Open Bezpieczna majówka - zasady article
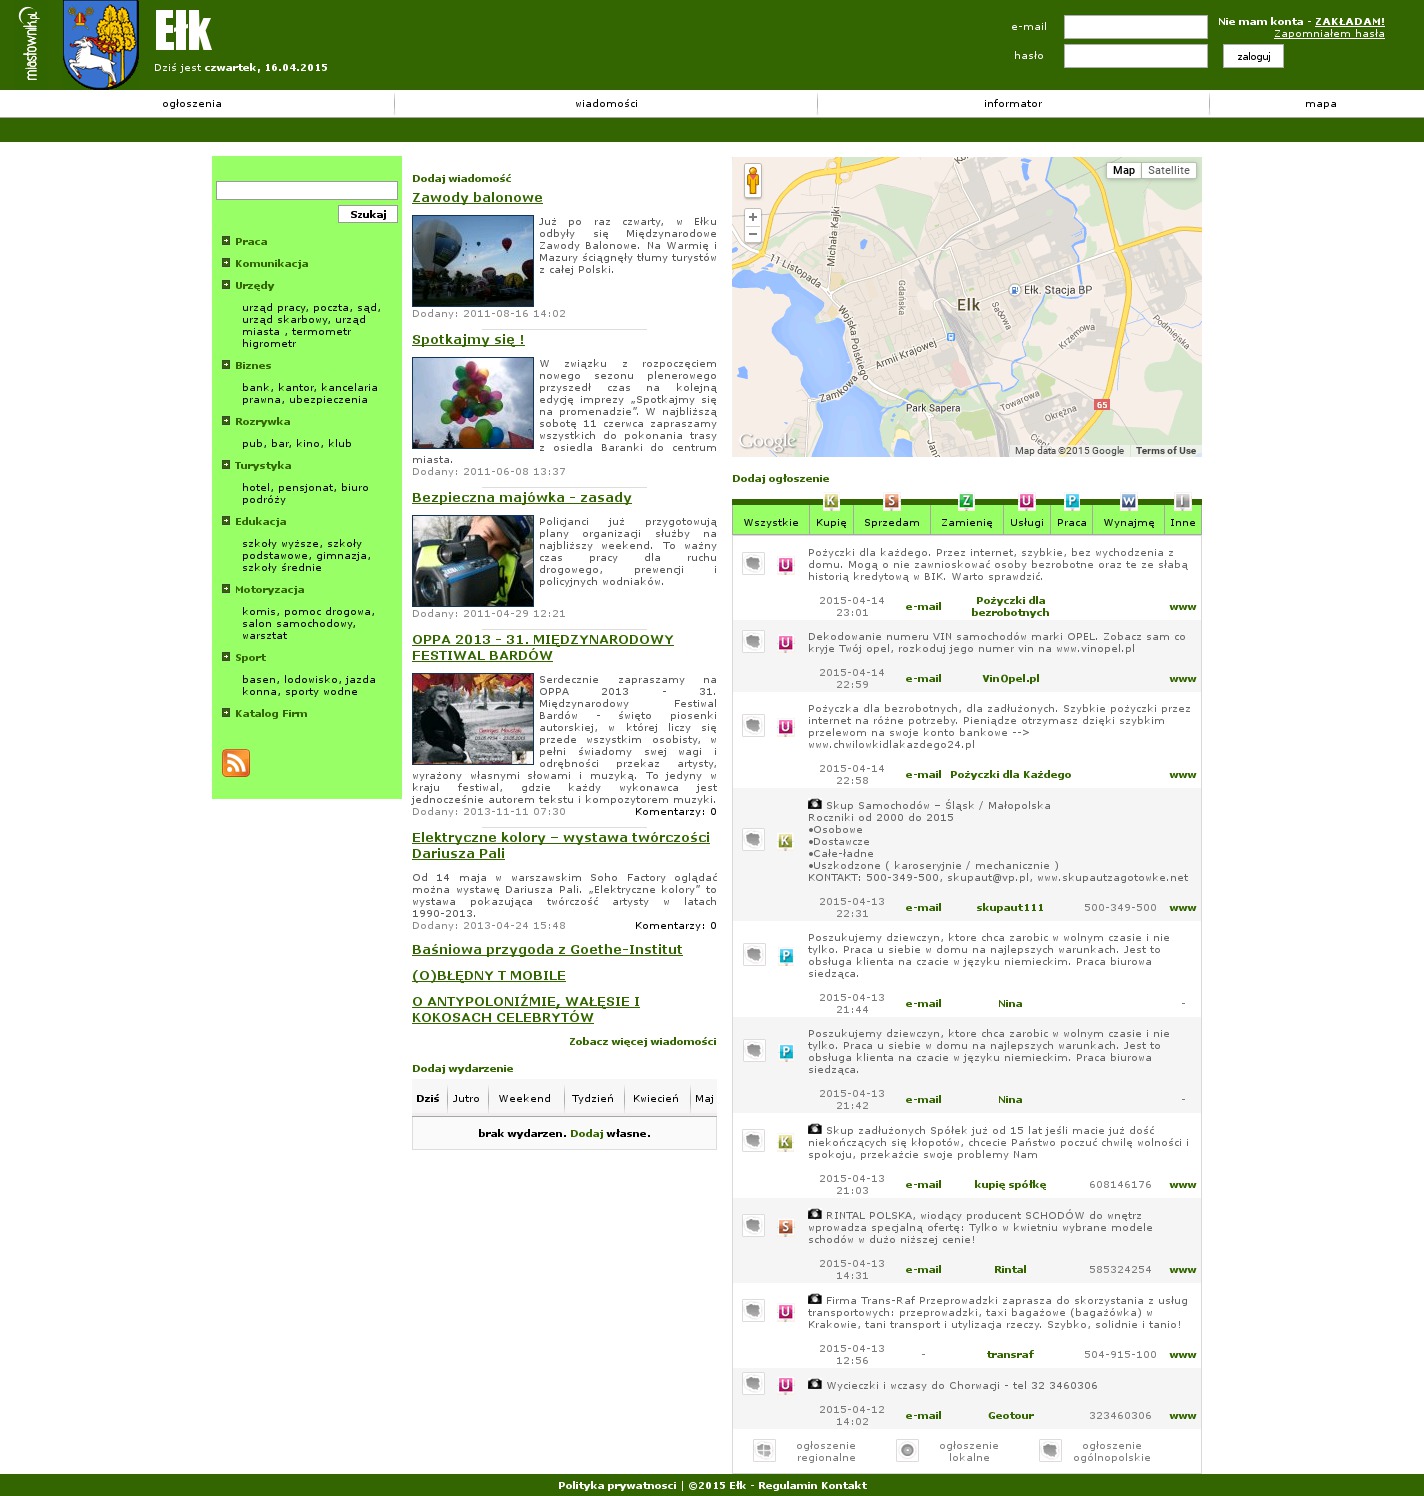This screenshot has width=1424, height=1496. pos(522,498)
